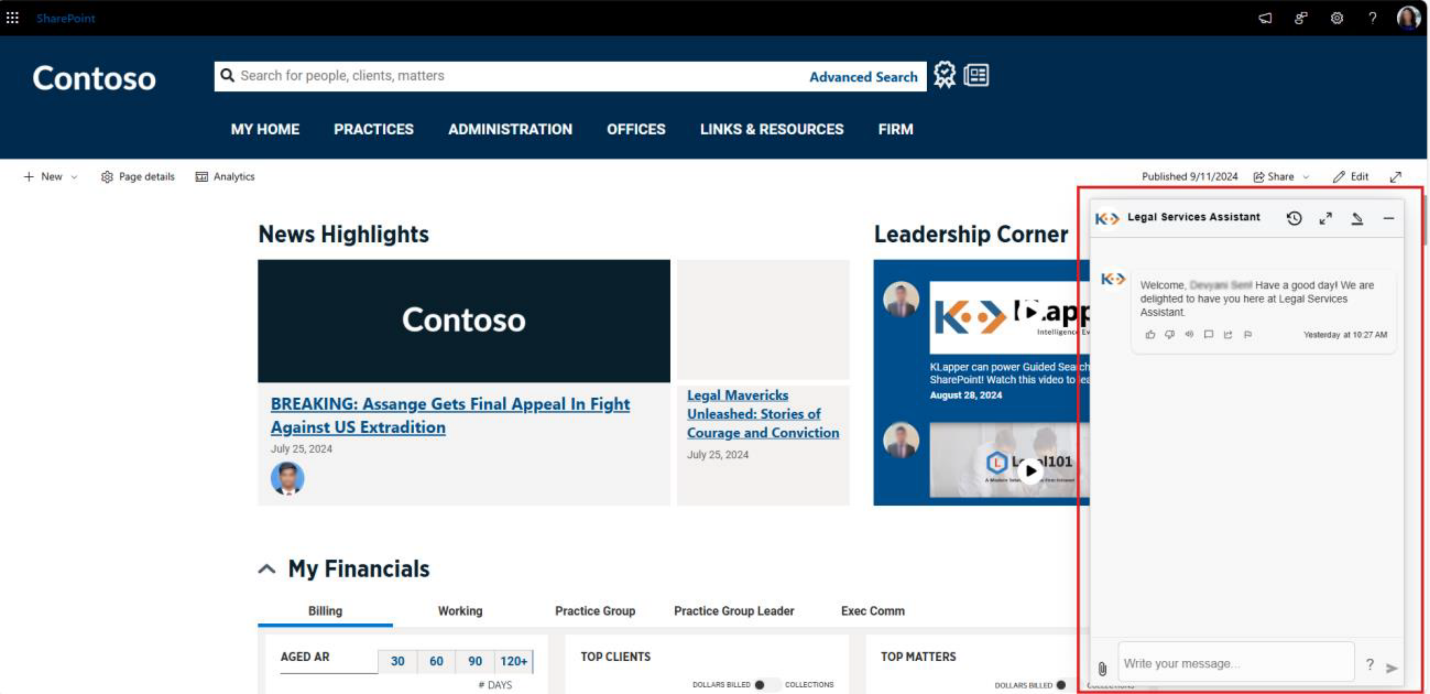Clear the chat with the eraser icon
The height and width of the screenshot is (694, 1430).
click(x=1357, y=218)
